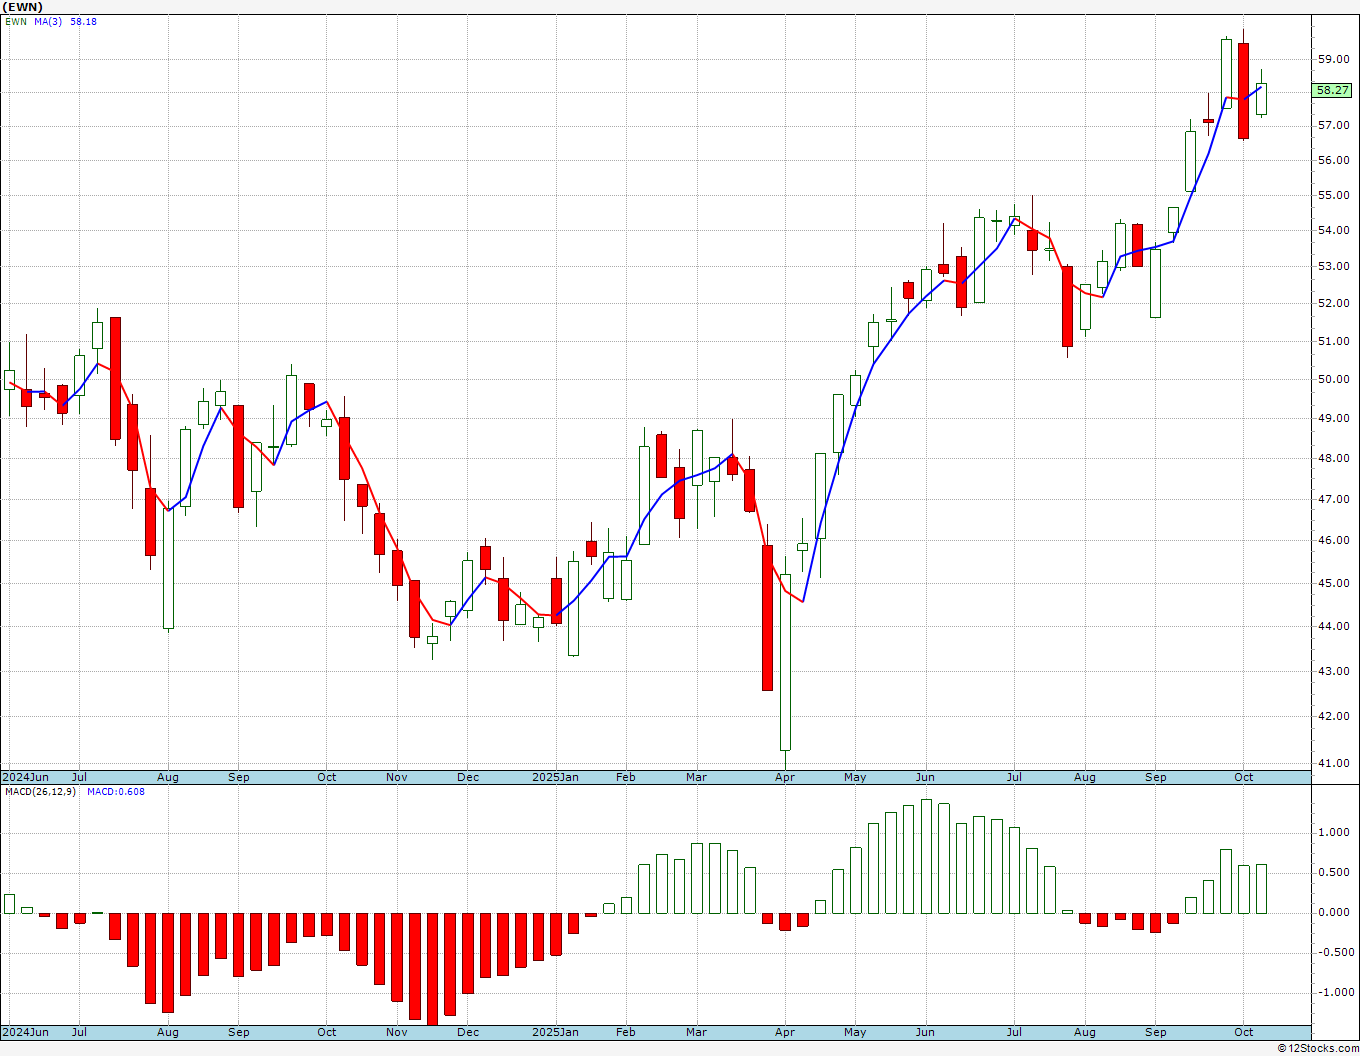The width and height of the screenshot is (1360, 1056).
Task: Select Oct 2024 on the price chart time axis
Action: (x=326, y=777)
